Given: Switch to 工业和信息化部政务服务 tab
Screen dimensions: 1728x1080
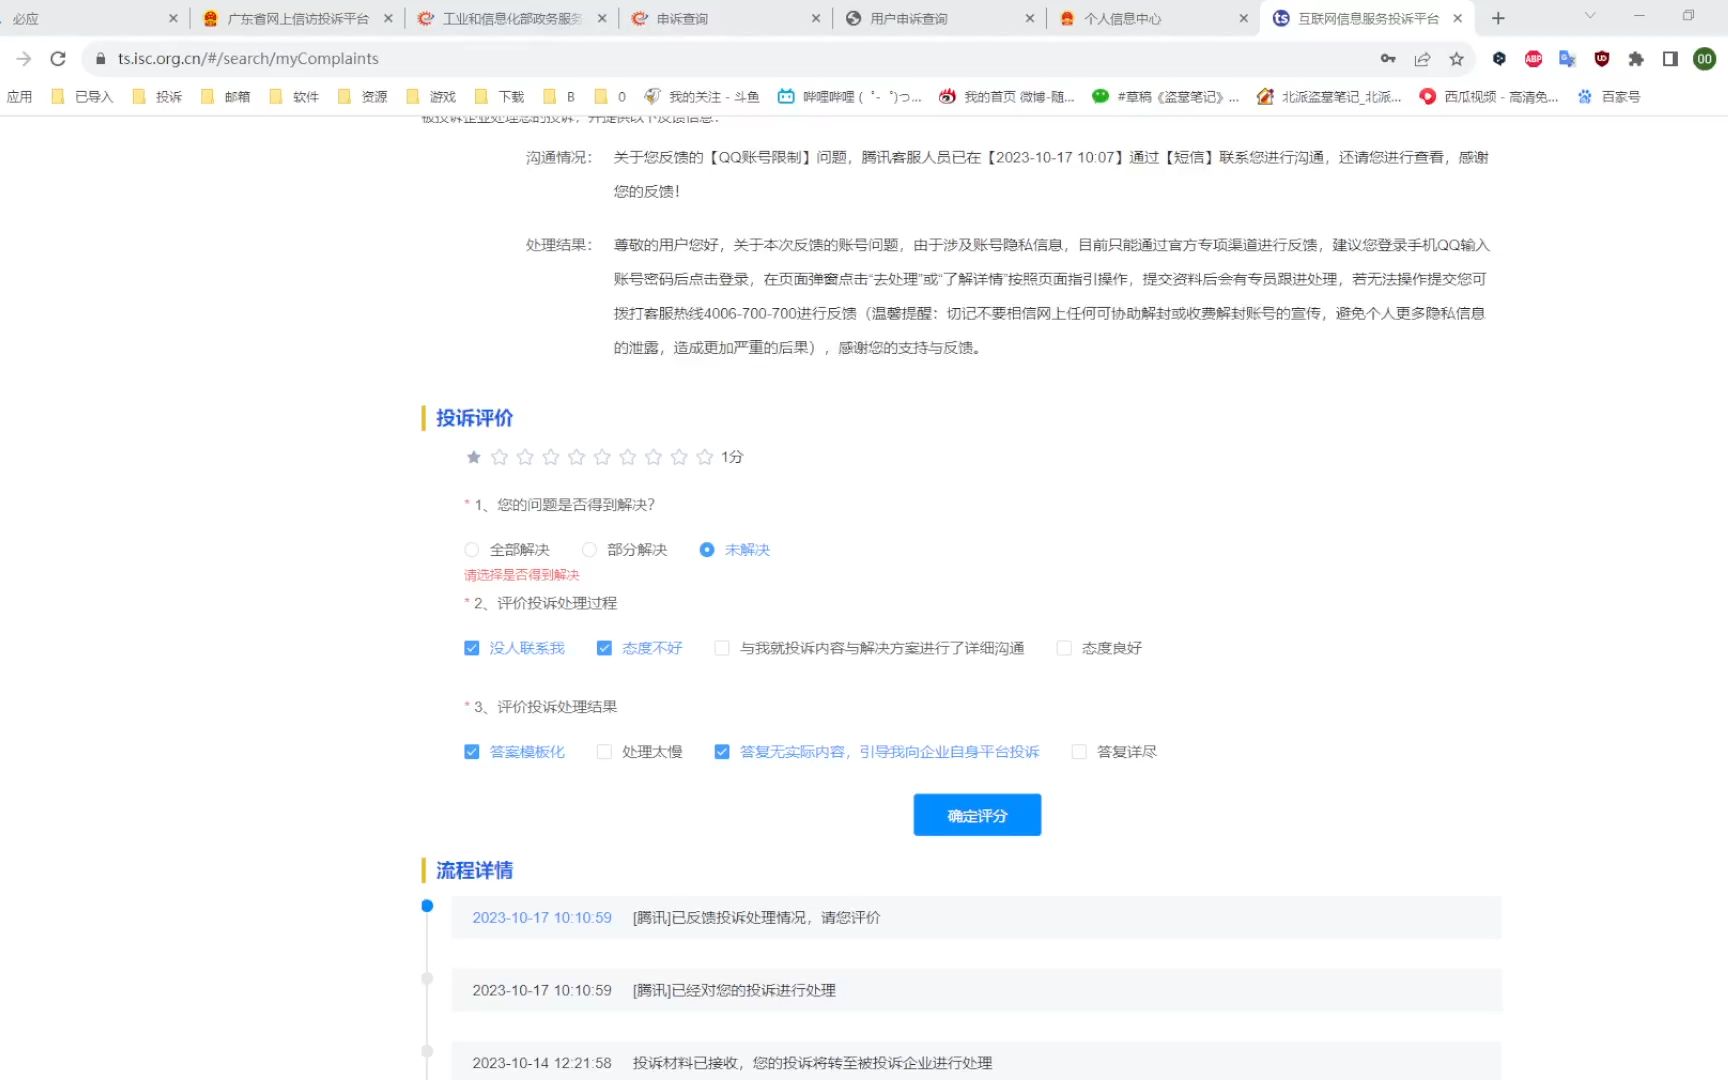Looking at the screenshot, I should pyautogui.click(x=512, y=18).
